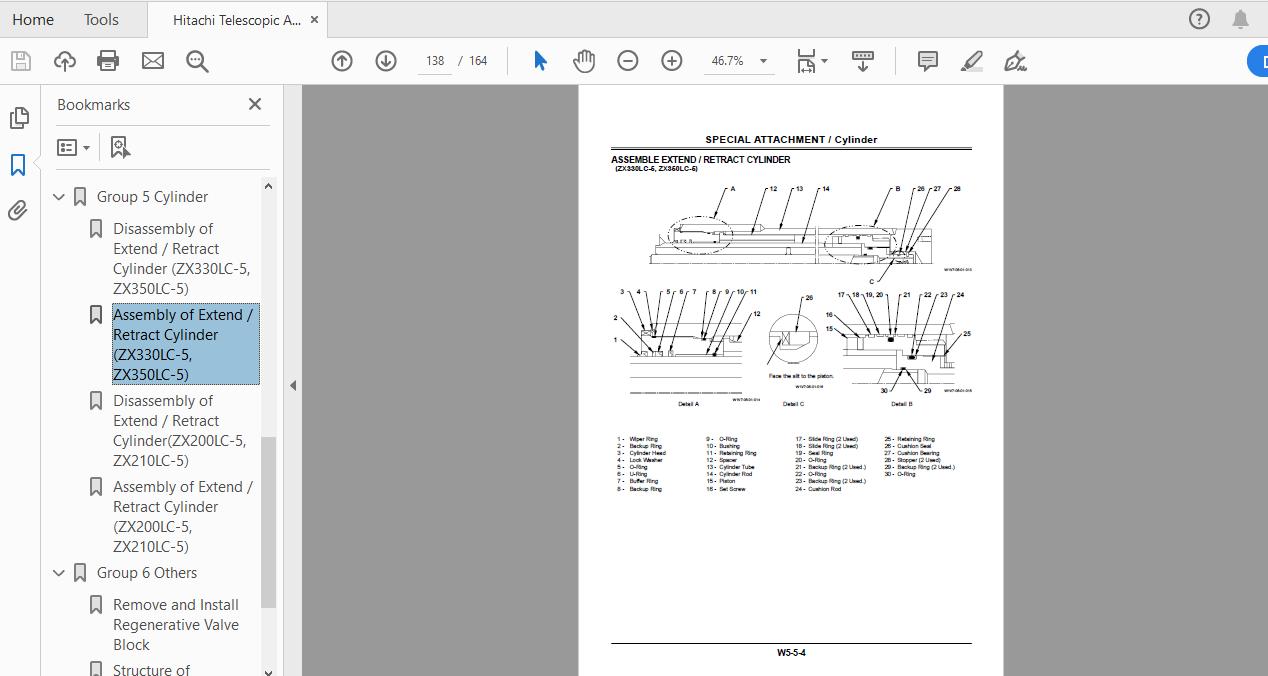Click bookmarks panel scrollbar thumb
This screenshot has width=1268, height=676.
point(268,522)
